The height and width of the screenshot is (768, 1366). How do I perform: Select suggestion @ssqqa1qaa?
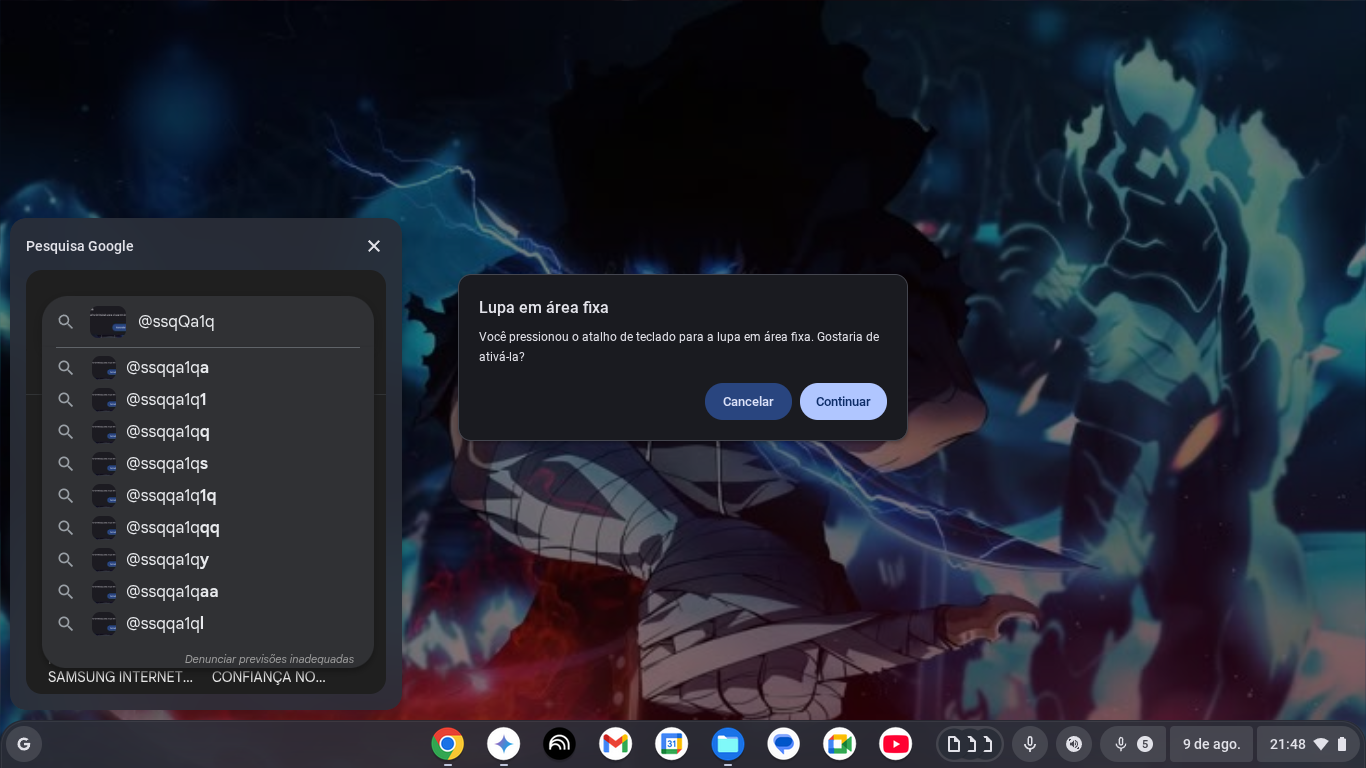pyautogui.click(x=208, y=591)
